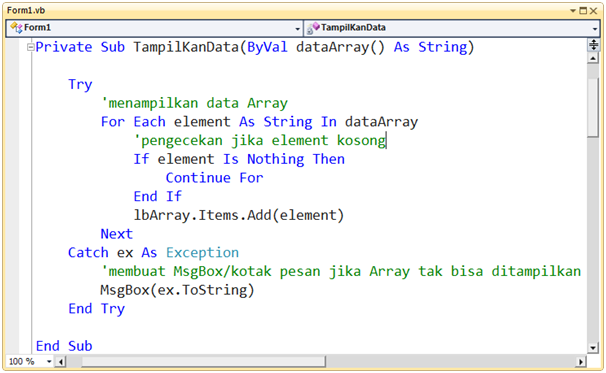Click the horizontal scrollbar left arrow
606x373 pixels.
[61, 362]
